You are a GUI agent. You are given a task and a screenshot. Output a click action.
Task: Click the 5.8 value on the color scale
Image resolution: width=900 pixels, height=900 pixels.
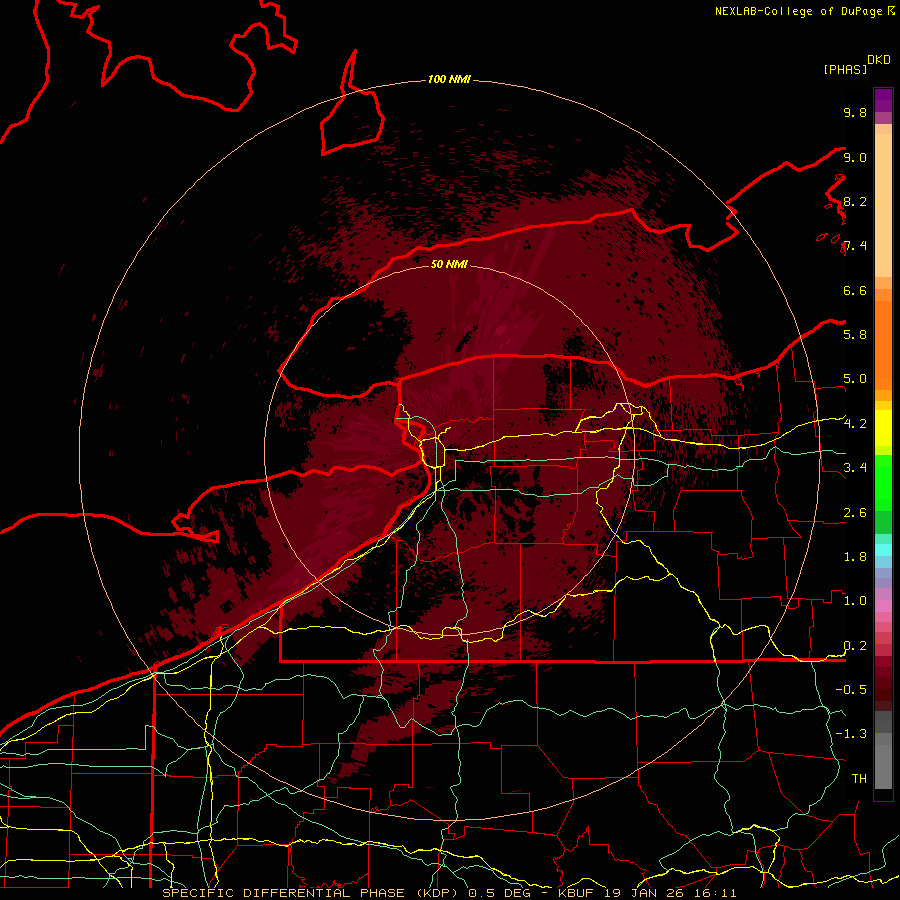coord(855,334)
